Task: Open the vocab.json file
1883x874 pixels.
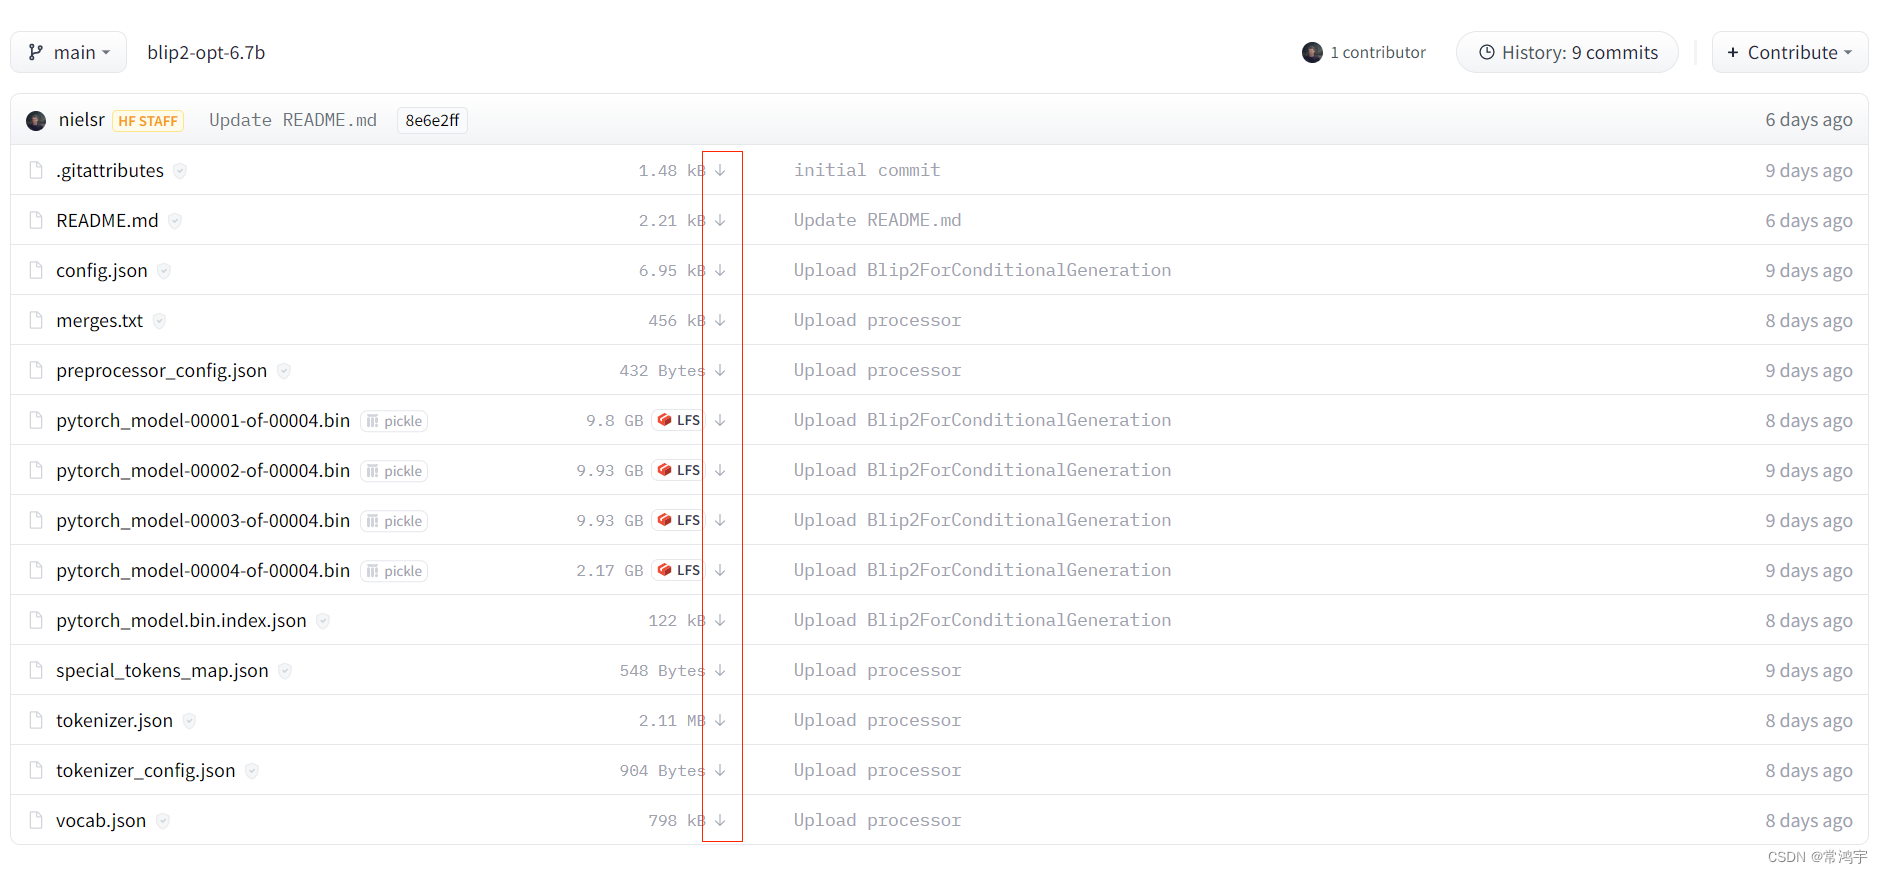Action: pyautogui.click(x=101, y=821)
